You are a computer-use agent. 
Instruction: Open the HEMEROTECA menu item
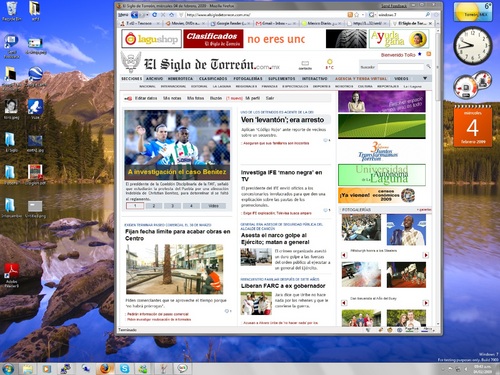(180, 78)
